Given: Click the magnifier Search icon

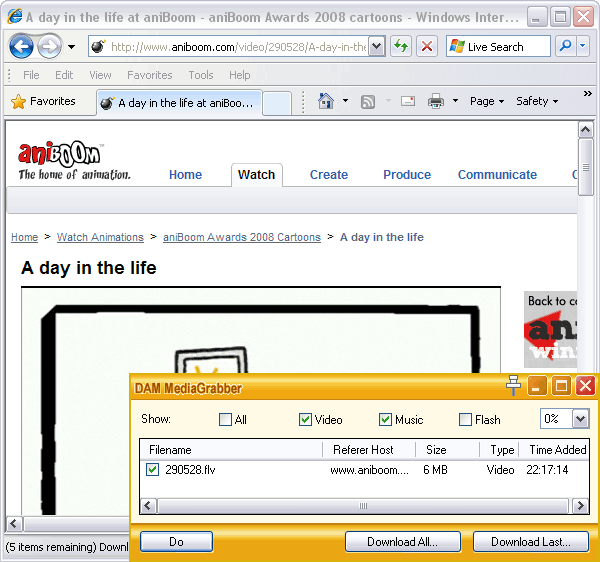Looking at the screenshot, I should tap(565, 46).
